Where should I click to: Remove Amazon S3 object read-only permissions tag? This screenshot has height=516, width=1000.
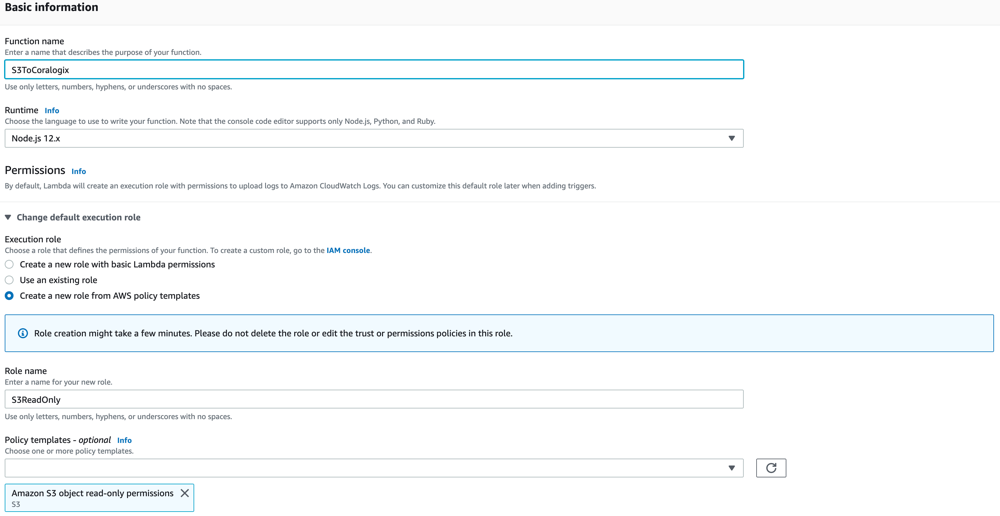(184, 493)
